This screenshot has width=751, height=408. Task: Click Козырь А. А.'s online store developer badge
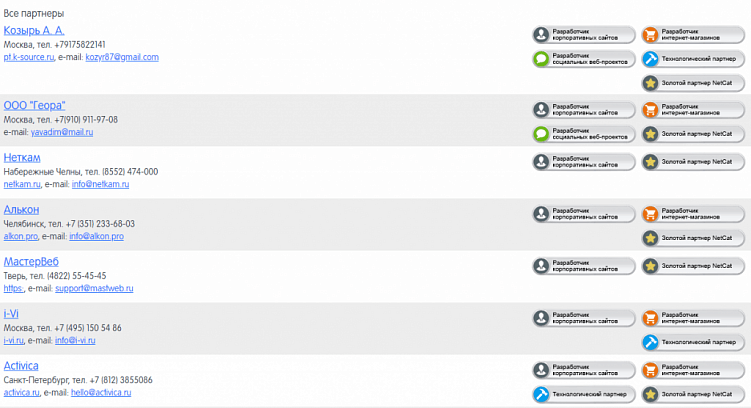[x=692, y=34]
